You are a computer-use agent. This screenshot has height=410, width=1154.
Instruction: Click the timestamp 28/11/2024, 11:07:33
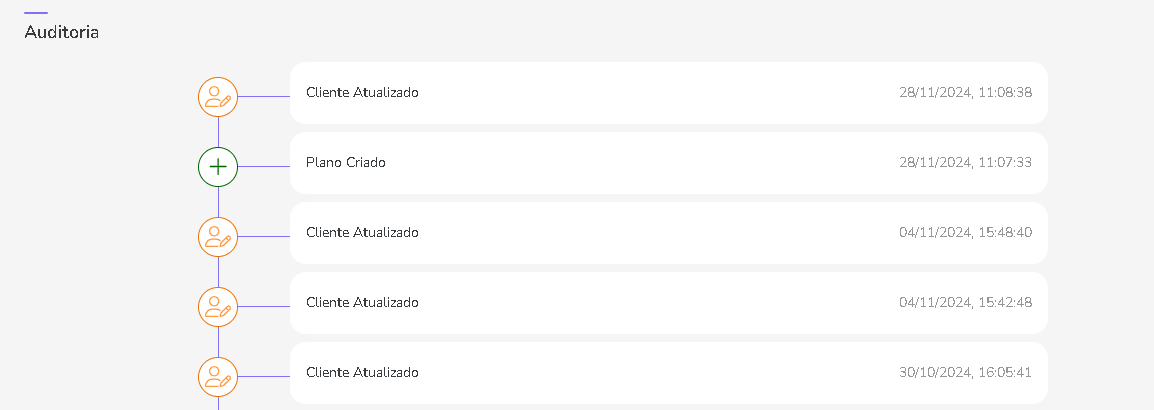(x=965, y=163)
